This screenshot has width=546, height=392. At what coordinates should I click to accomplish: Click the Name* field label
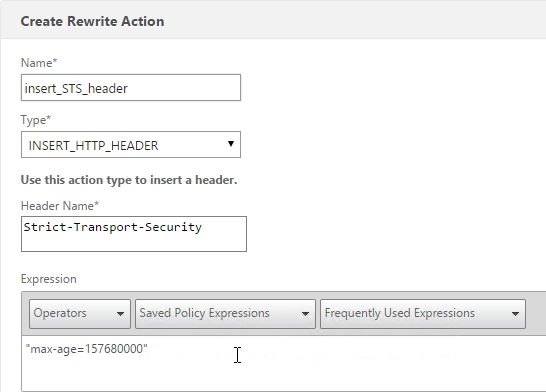tap(39, 63)
